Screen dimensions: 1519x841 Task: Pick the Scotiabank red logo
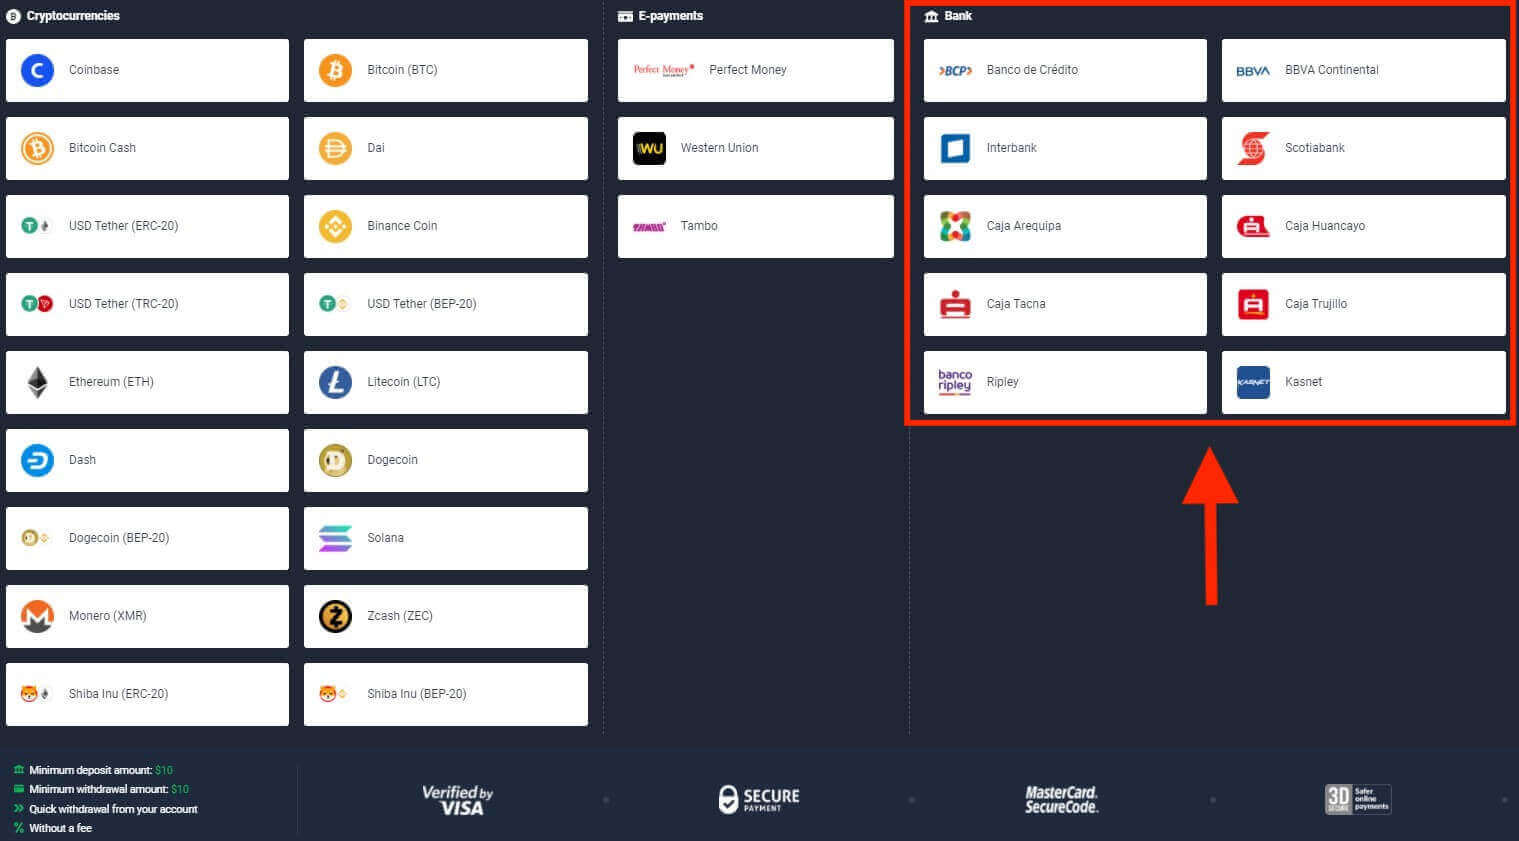click(x=1253, y=148)
